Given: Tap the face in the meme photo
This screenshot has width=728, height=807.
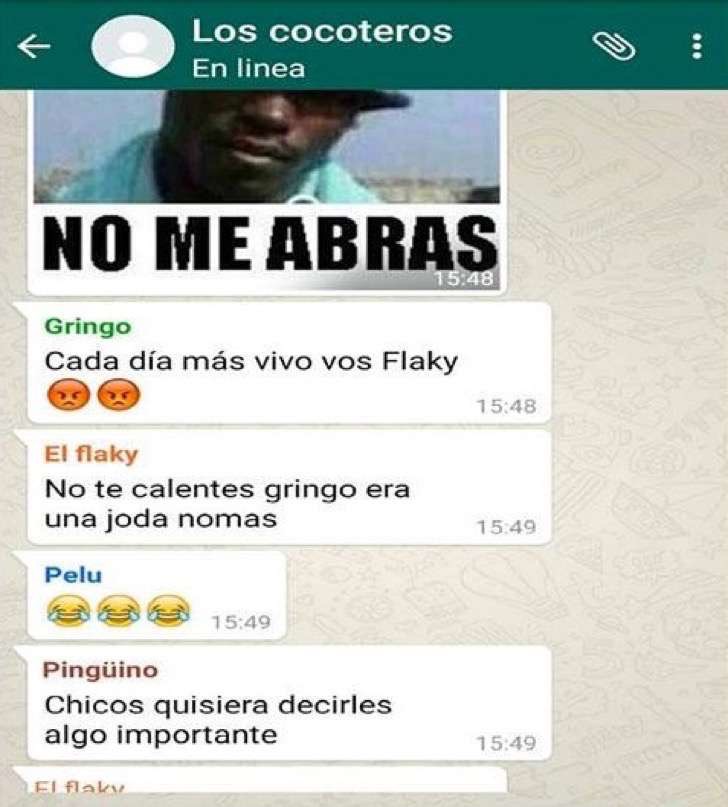Looking at the screenshot, I should coord(268,139).
